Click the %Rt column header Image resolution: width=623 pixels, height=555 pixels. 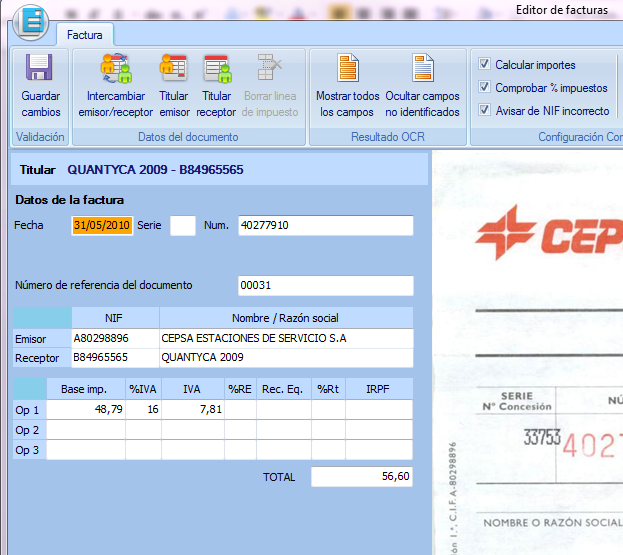point(329,389)
